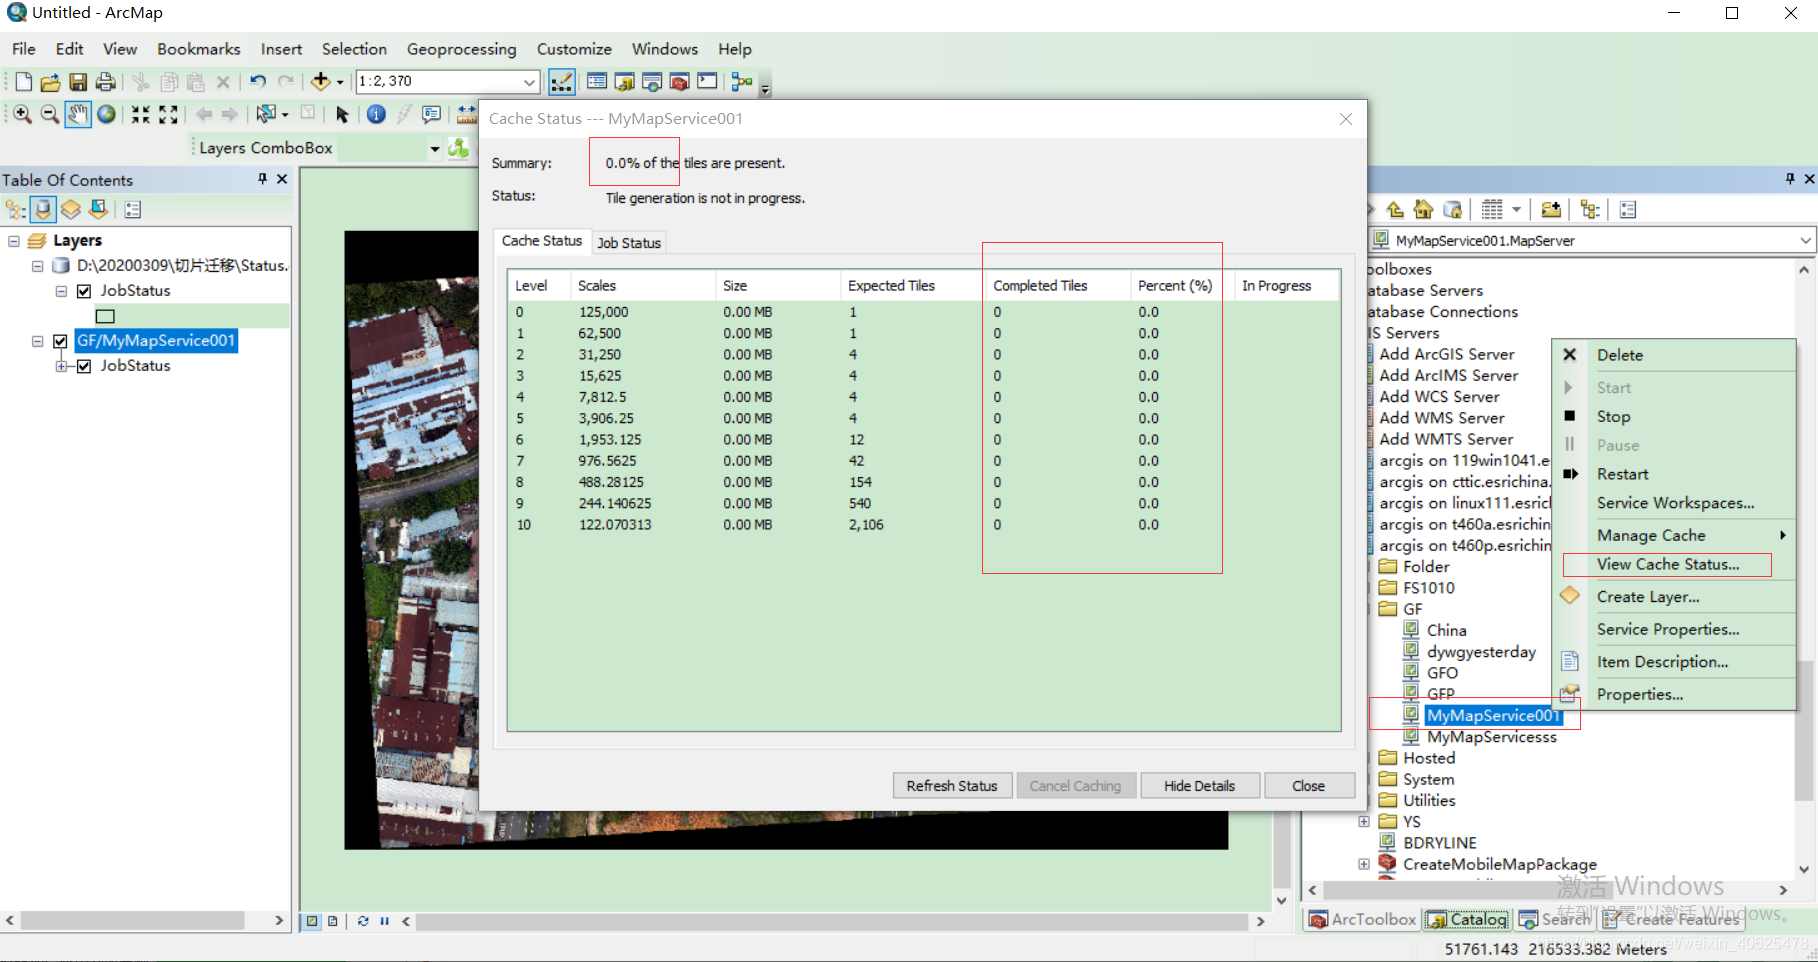Click the Close button in Cache Status
The image size is (1818, 962).
[1308, 786]
